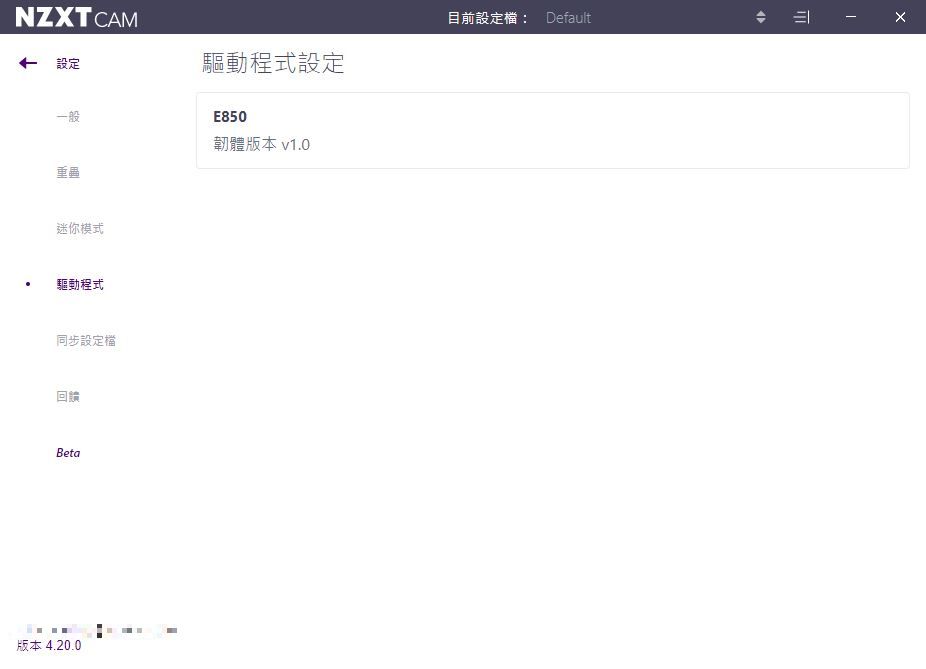Open the 一般 settings section
This screenshot has height=669, width=926.
tap(68, 116)
